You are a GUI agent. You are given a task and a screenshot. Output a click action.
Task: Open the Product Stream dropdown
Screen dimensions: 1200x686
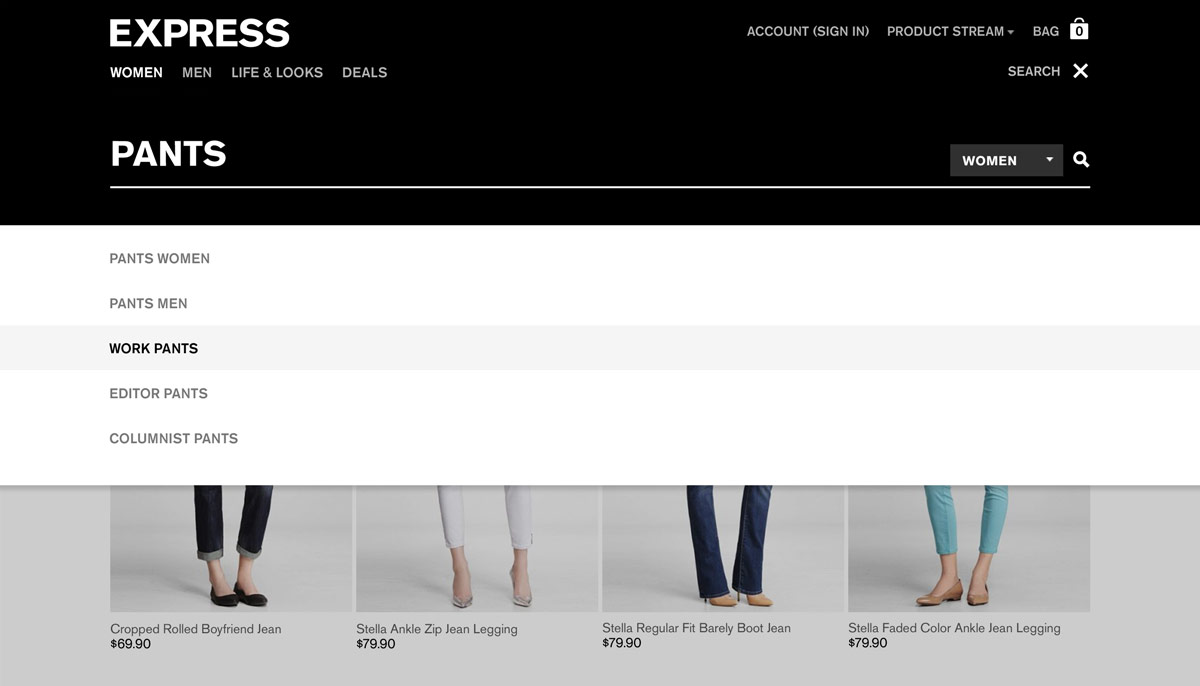point(950,32)
